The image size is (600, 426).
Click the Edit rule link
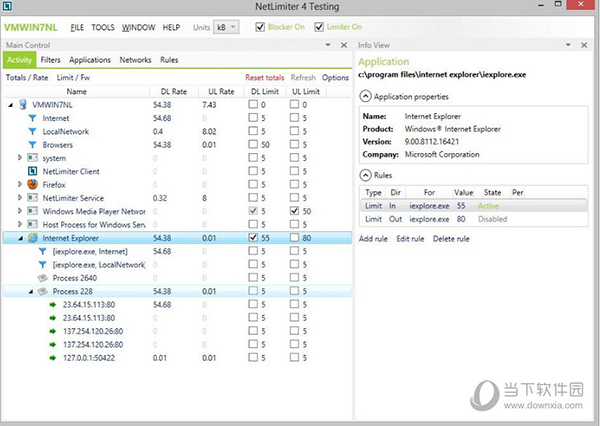click(x=410, y=239)
